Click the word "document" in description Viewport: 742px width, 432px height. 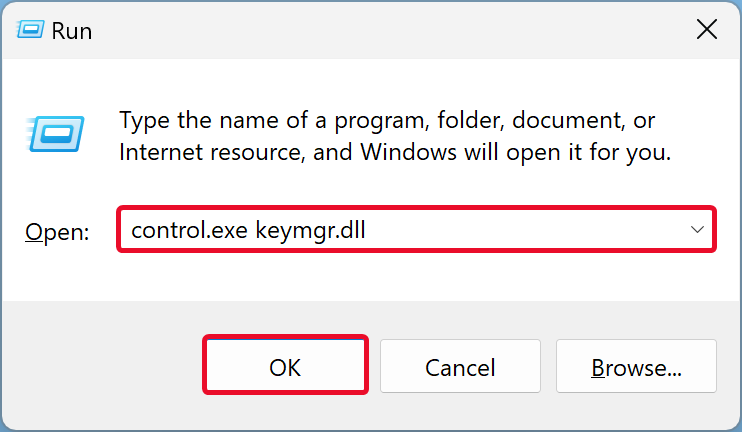[x=561, y=121]
